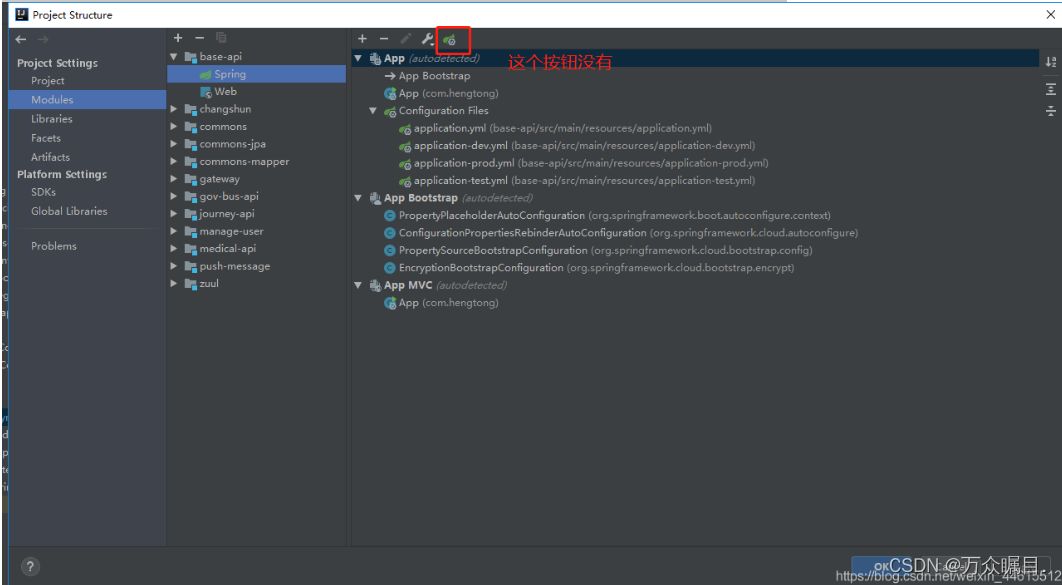Sort alphabetically using right toolbar icon

(x=1050, y=62)
